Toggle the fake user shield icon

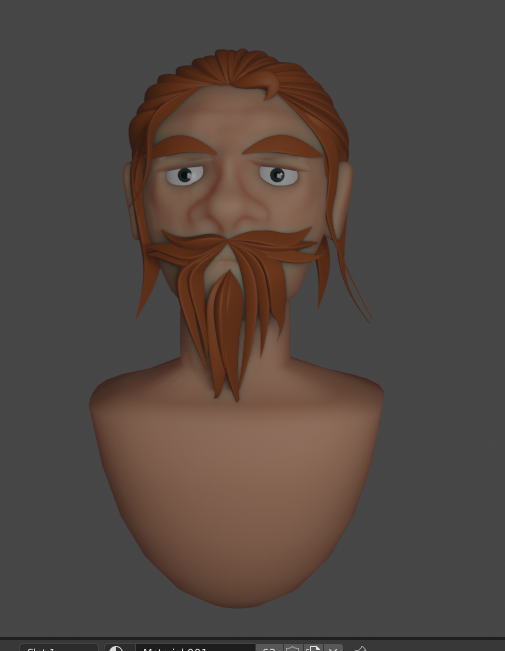tap(293, 648)
